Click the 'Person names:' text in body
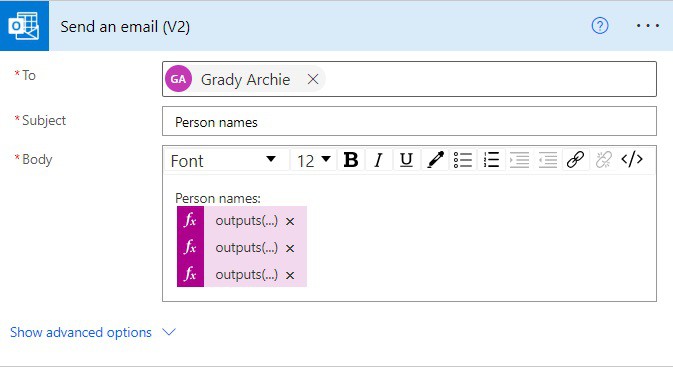Viewport: 673px width, 367px height. pos(218,198)
